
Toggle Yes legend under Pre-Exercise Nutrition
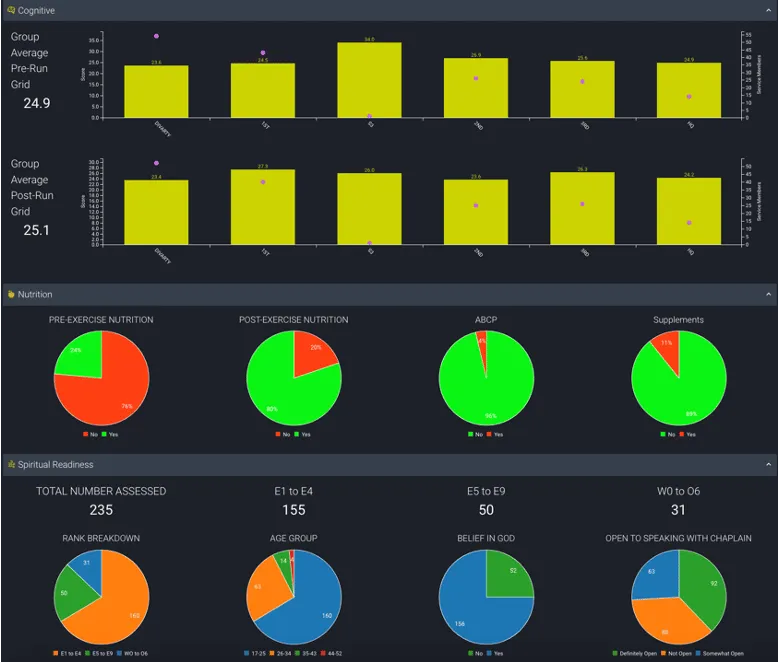tap(110, 434)
